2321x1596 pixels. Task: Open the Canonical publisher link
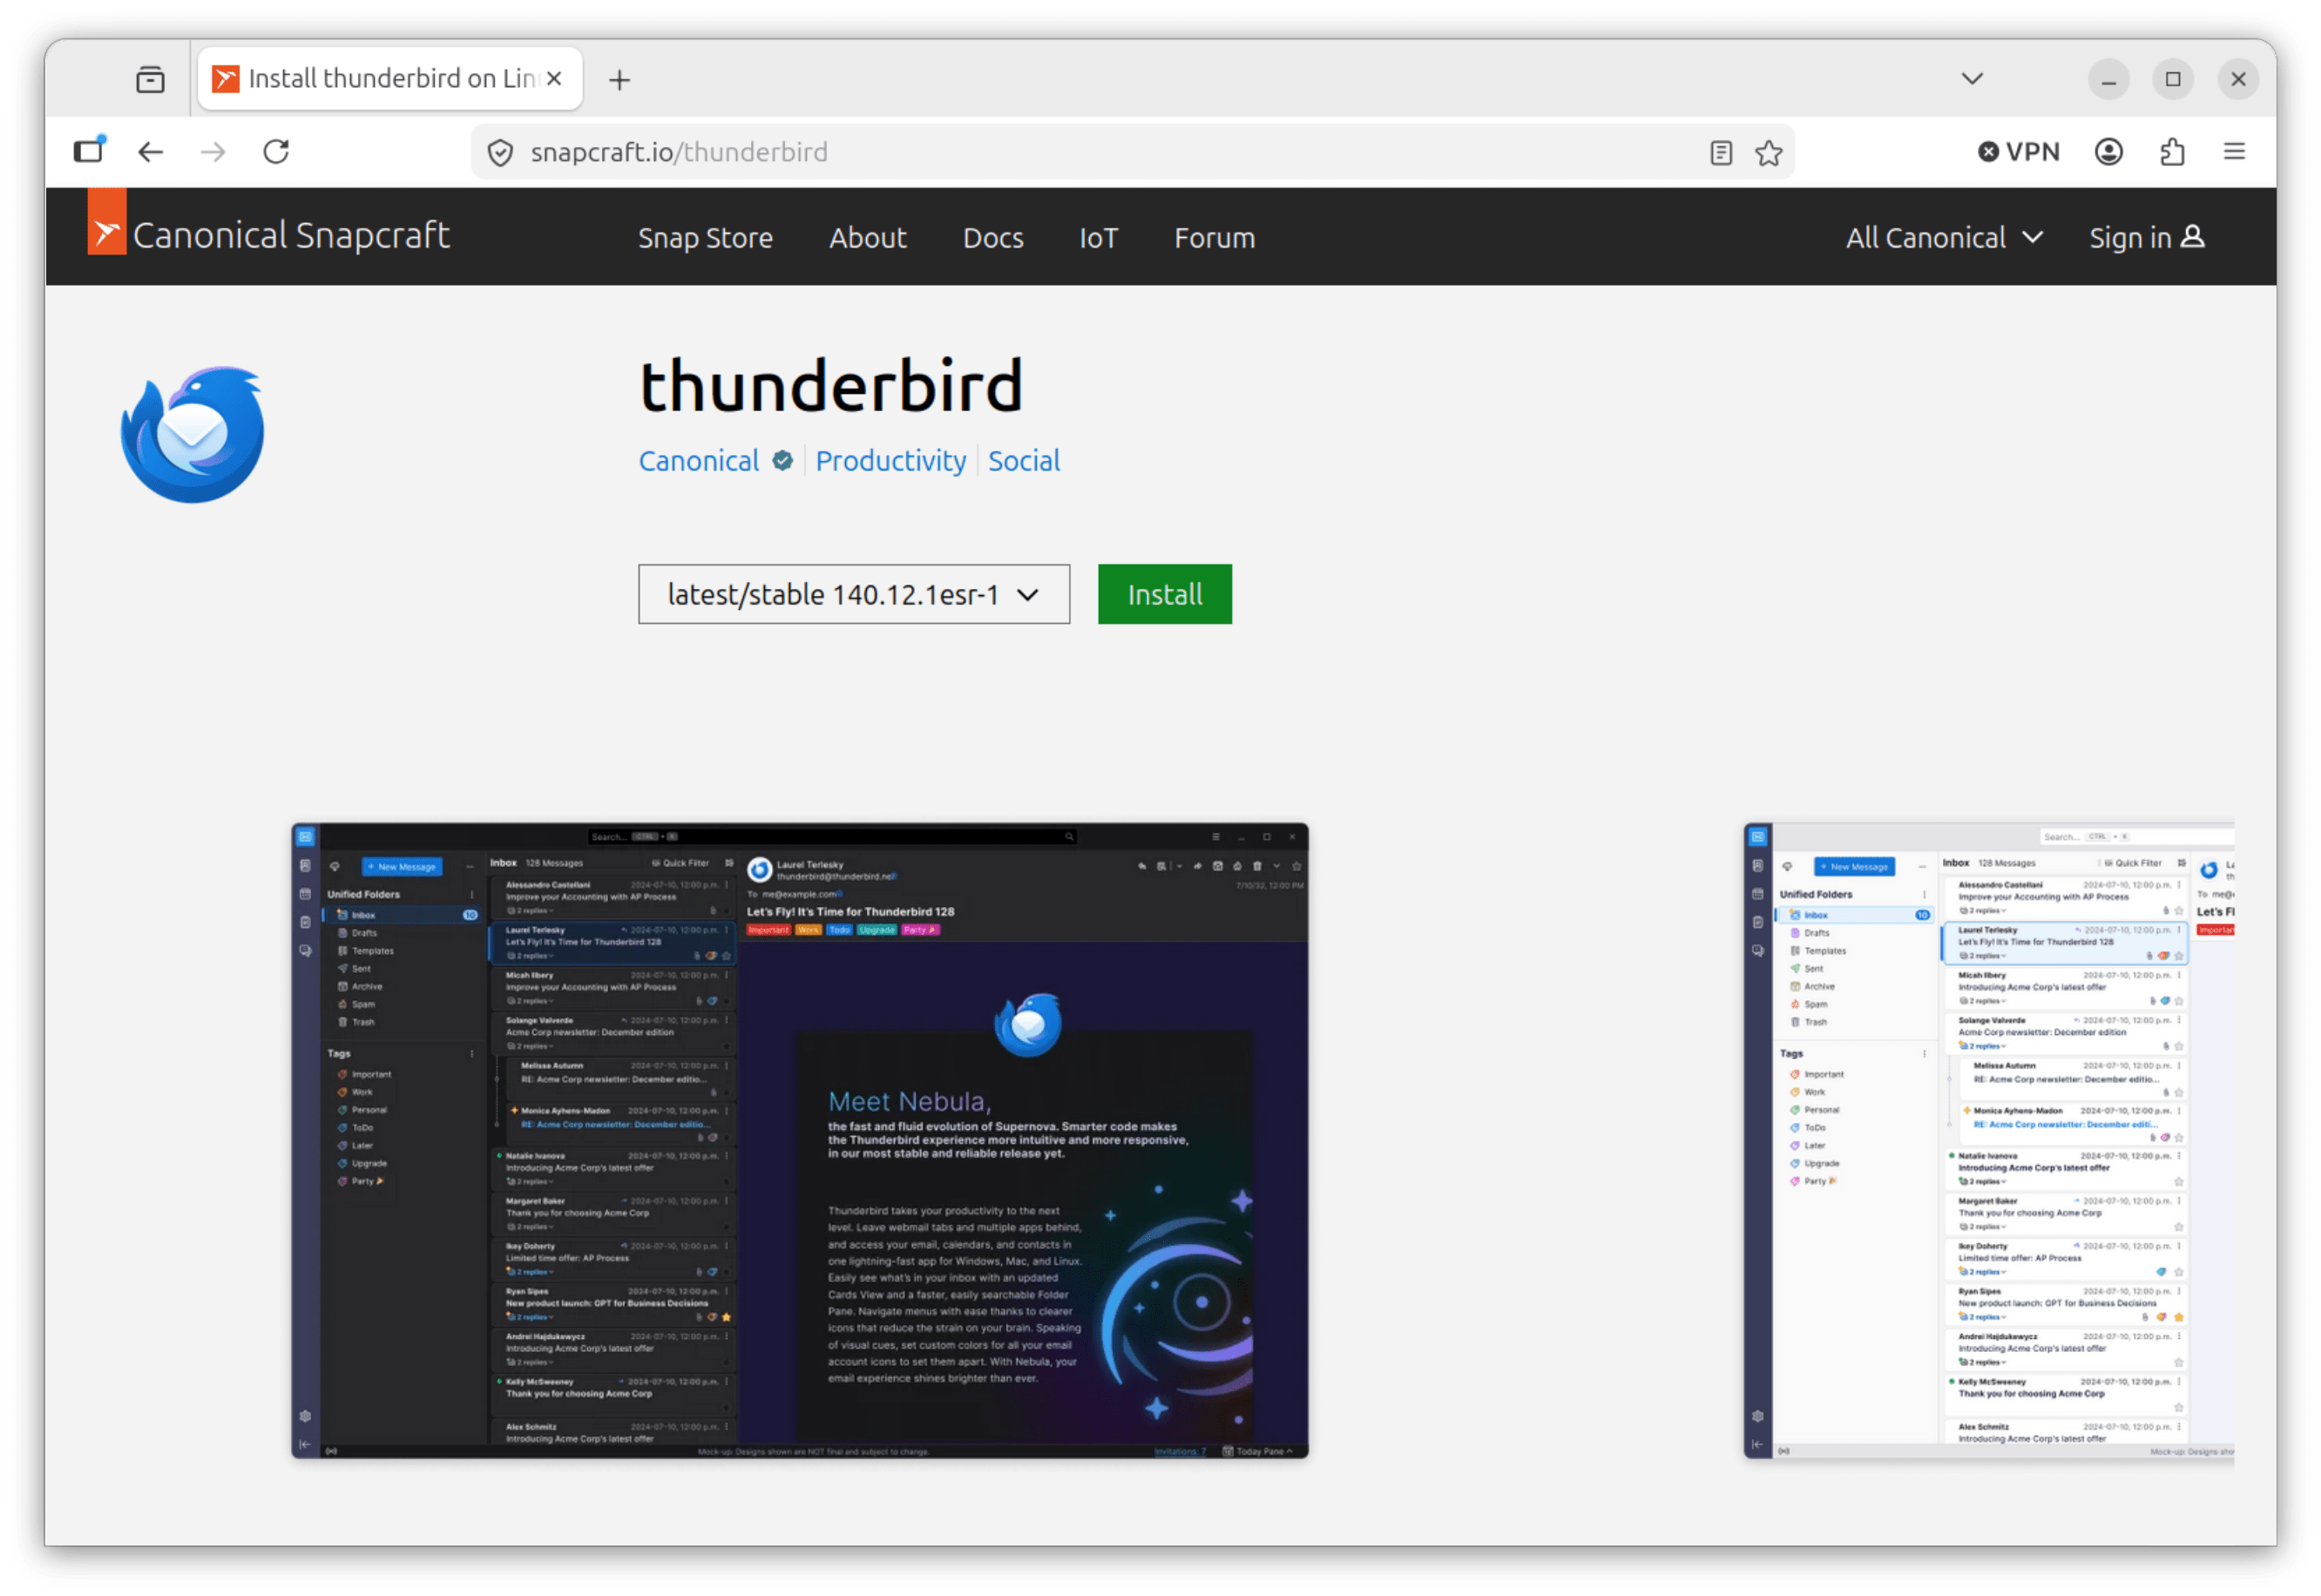pos(699,461)
